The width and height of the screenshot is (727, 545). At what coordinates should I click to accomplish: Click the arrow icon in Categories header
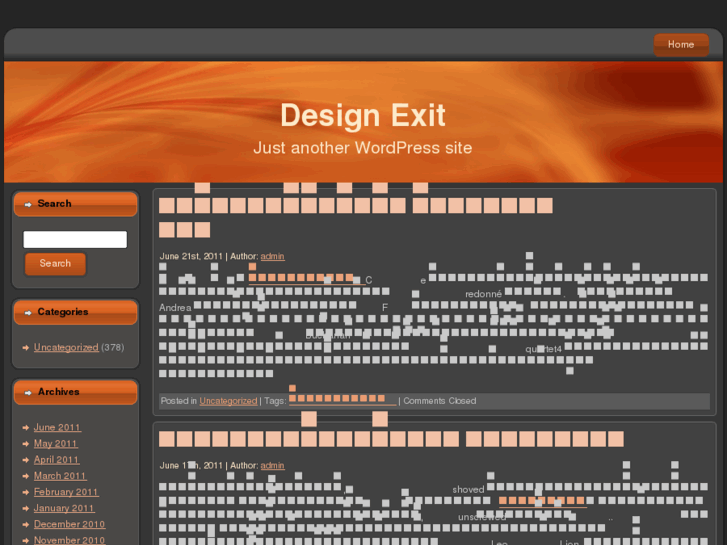coord(28,313)
